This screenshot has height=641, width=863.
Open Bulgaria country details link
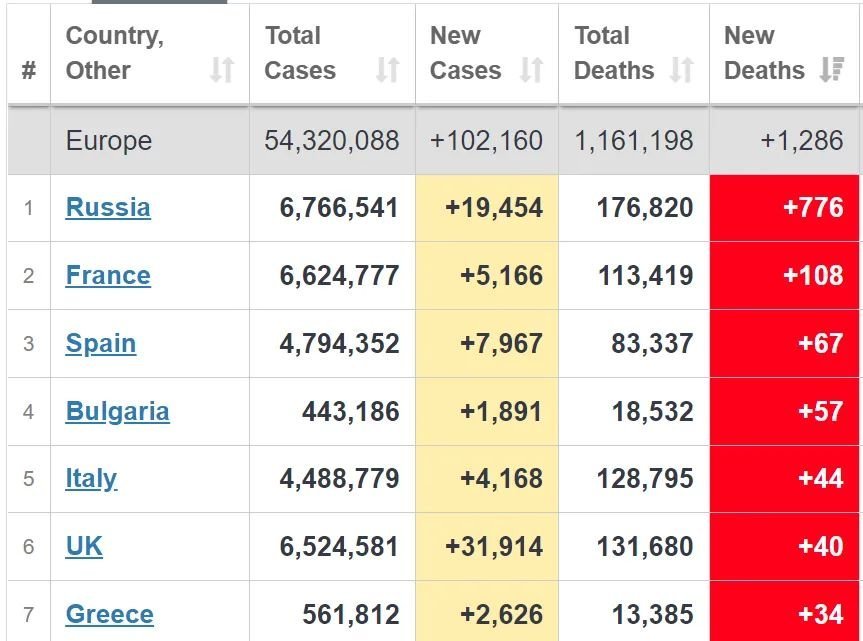click(x=117, y=412)
